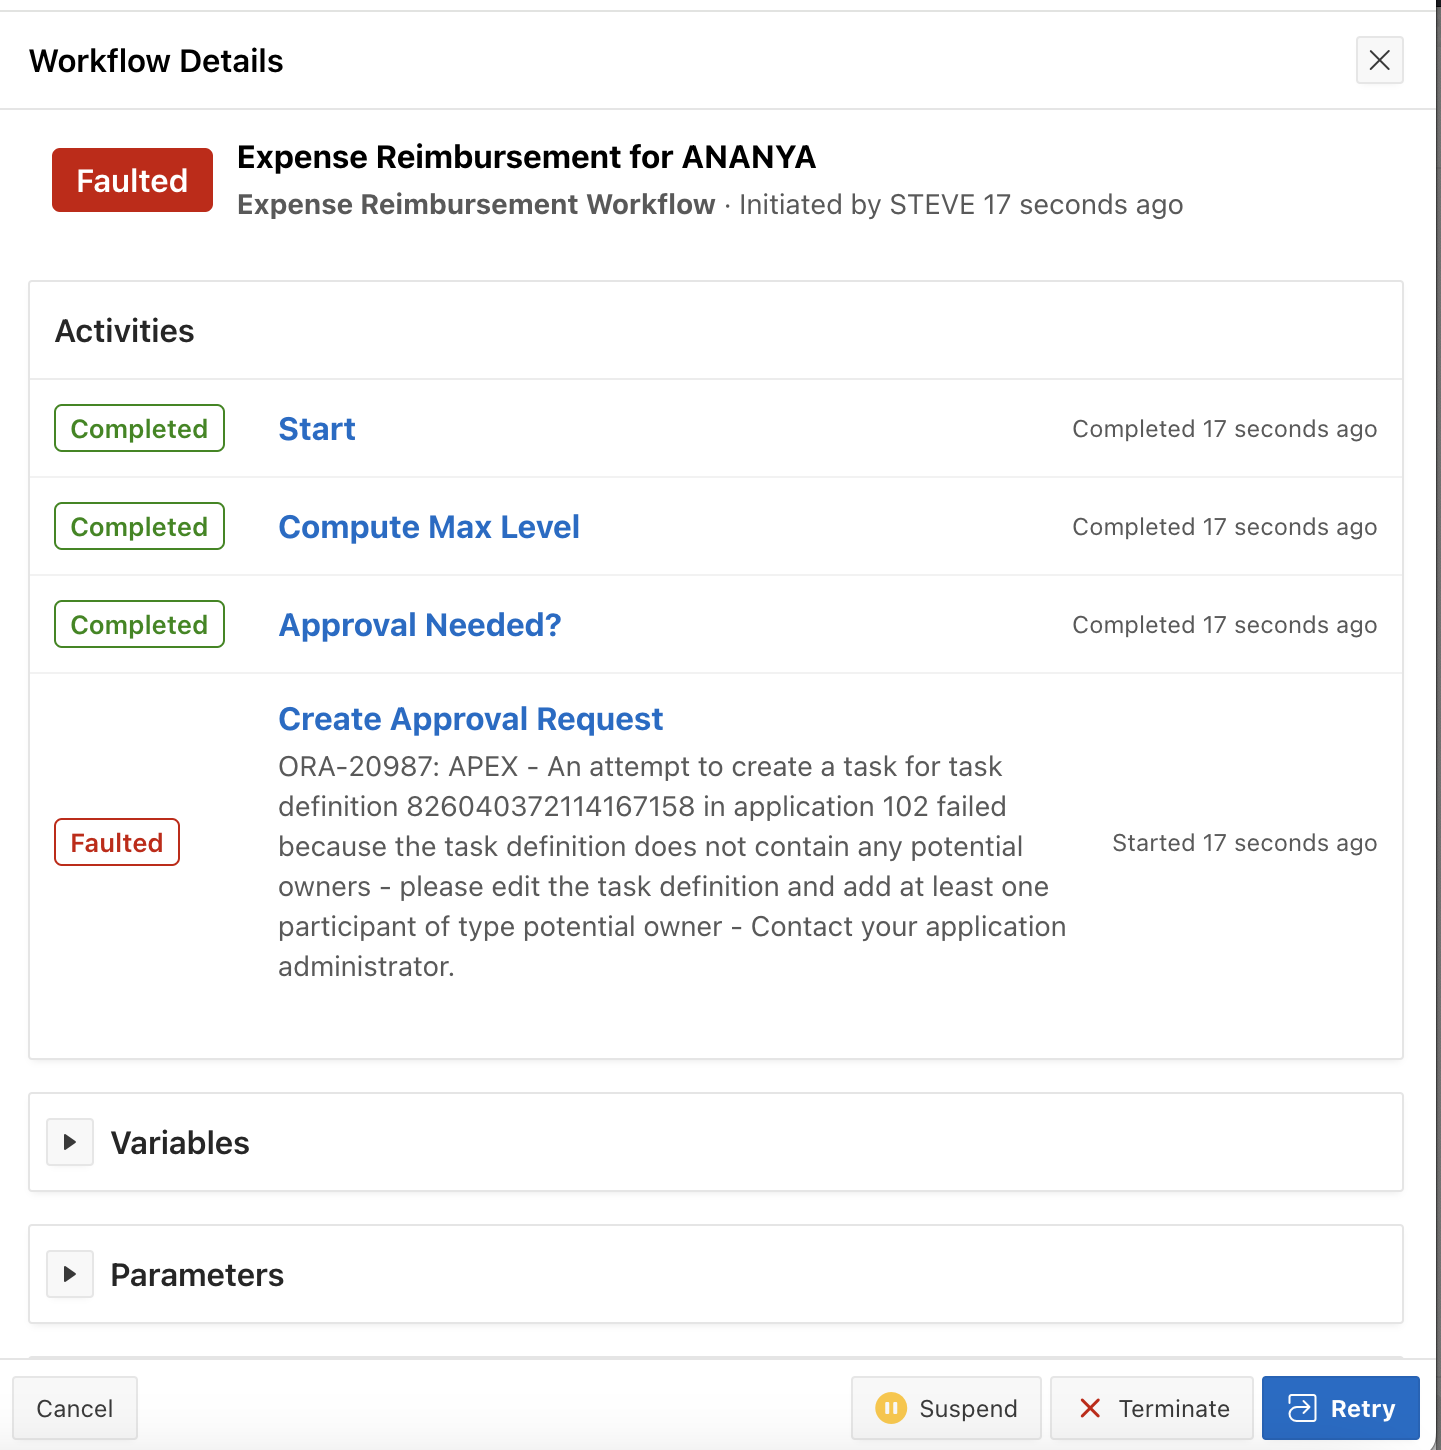Click the Completed badge beside Approval Needed?
Screen dimensions: 1441x1450
pyautogui.click(x=139, y=625)
